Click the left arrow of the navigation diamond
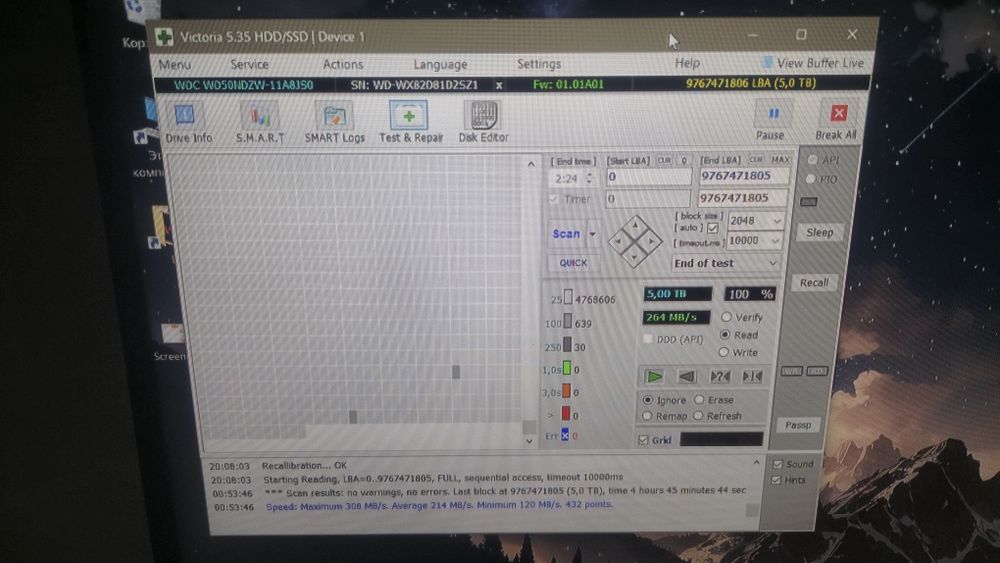This screenshot has height=563, width=1000. 619,242
